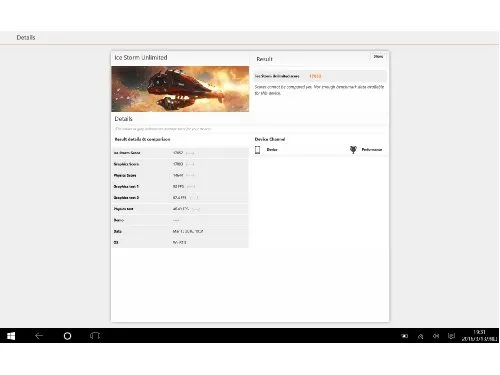The width and height of the screenshot is (500, 375).
Task: Open the Windows Start menu
Action: 11,336
